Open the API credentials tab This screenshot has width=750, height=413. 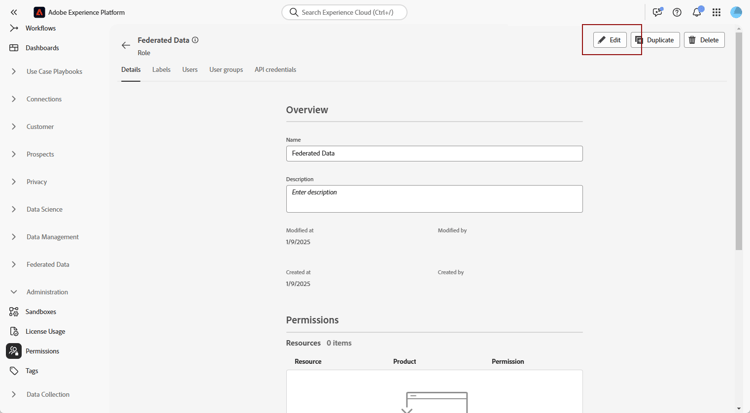point(275,70)
